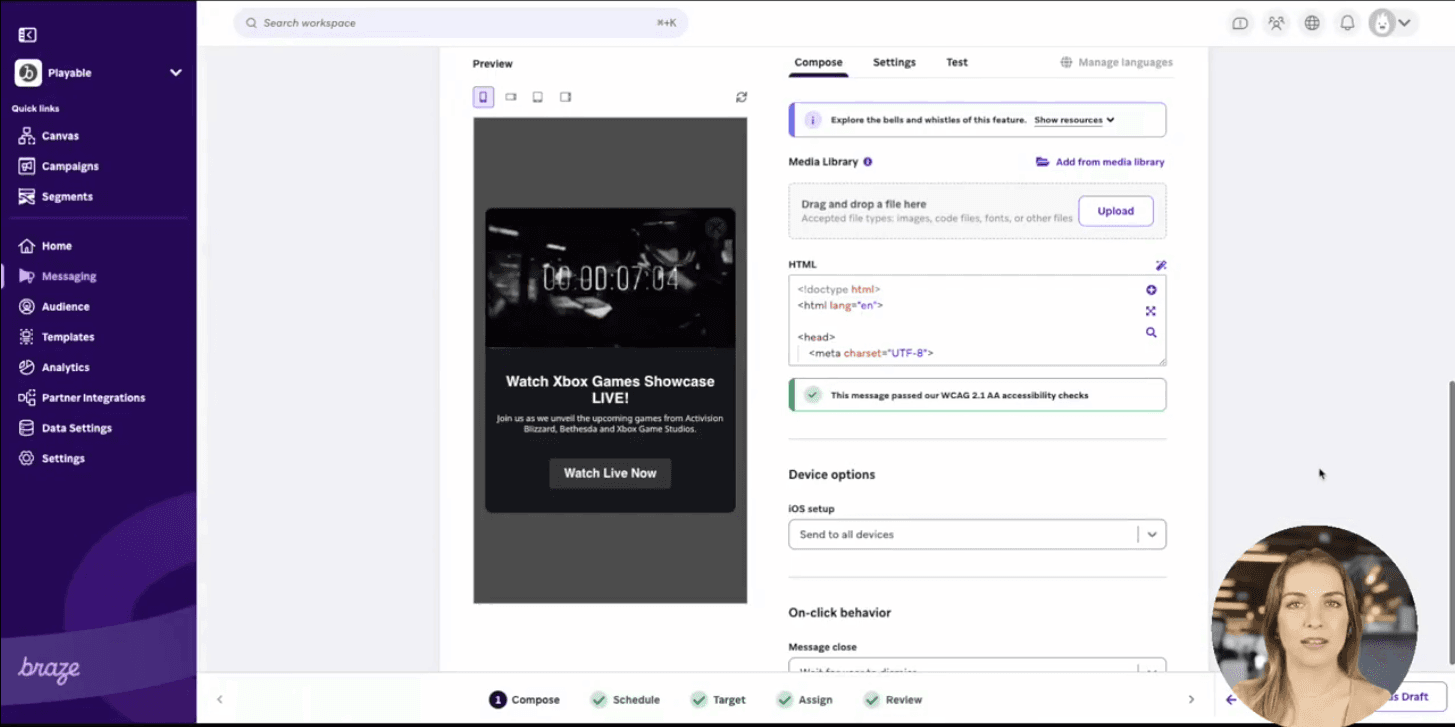1455x727 pixels.
Task: Go to the Compose step
Action: coord(524,700)
